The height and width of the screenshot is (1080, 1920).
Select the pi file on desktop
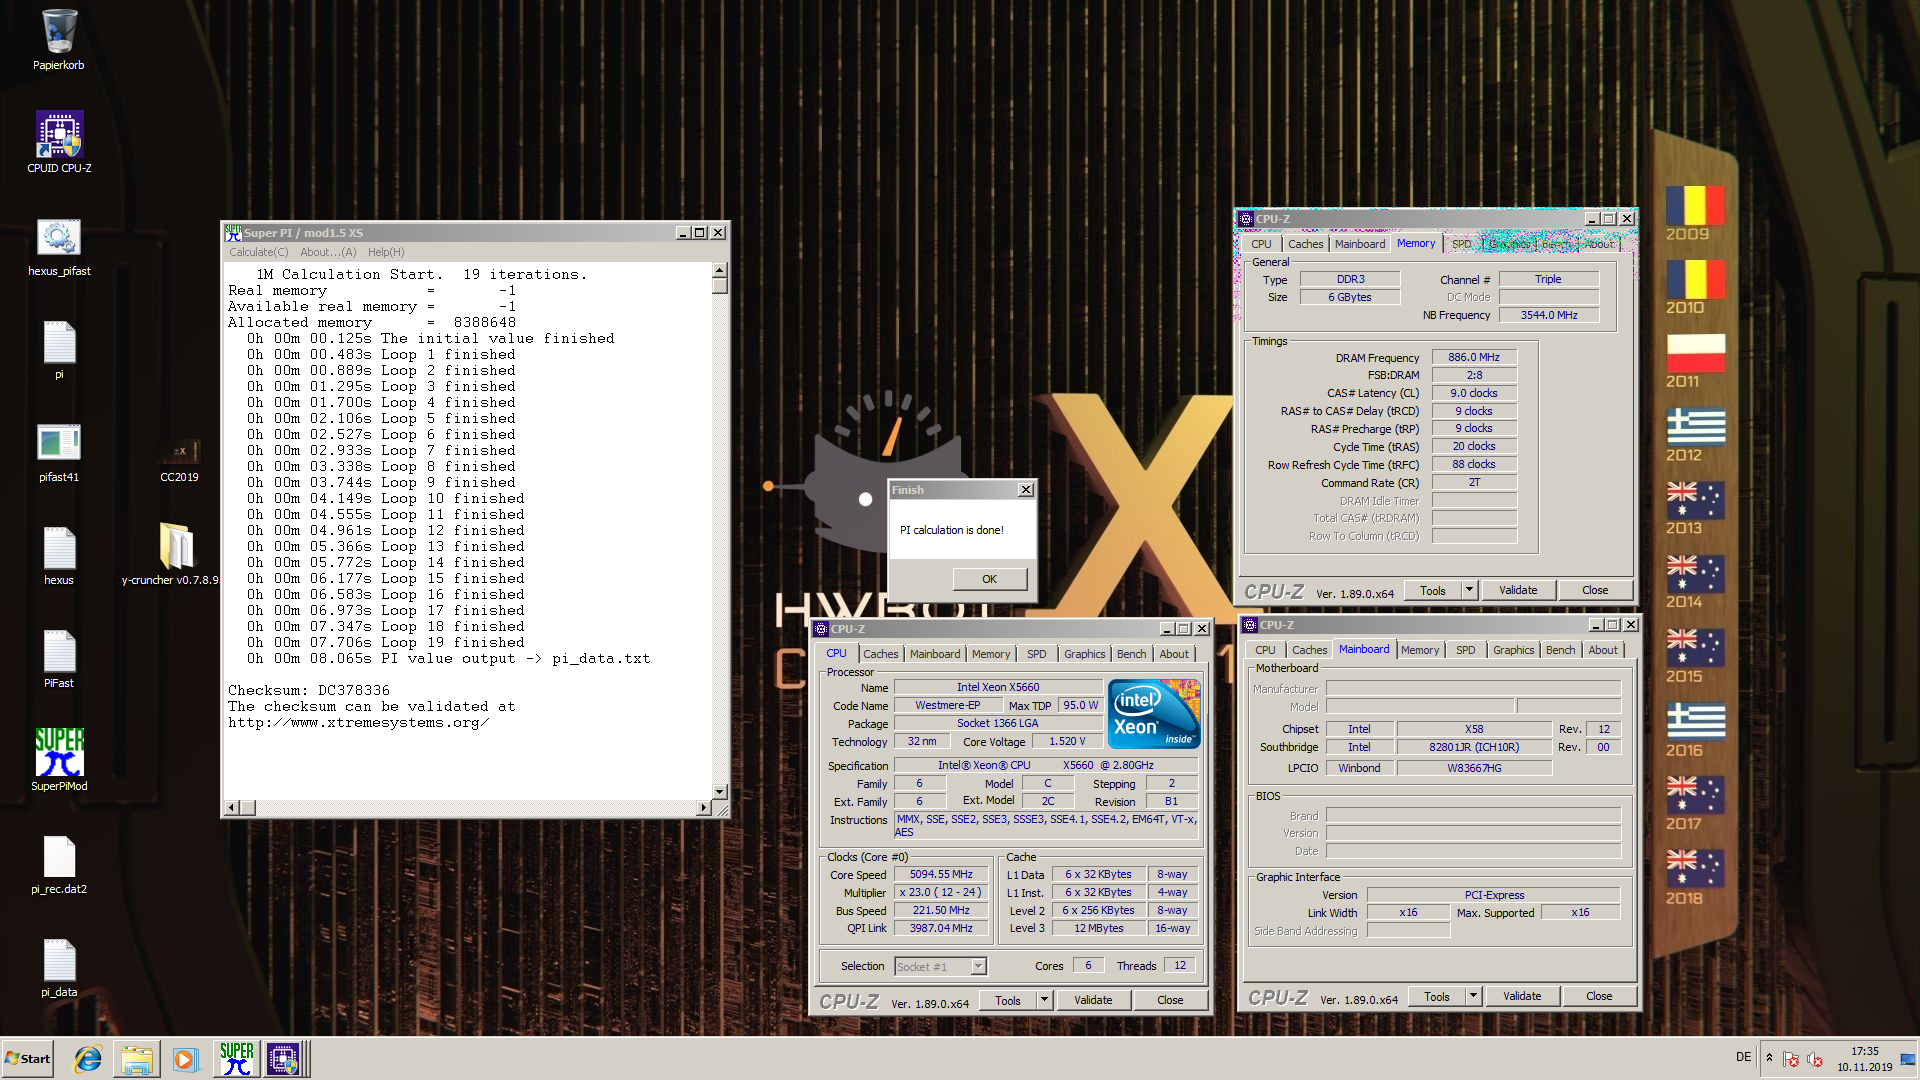59,349
